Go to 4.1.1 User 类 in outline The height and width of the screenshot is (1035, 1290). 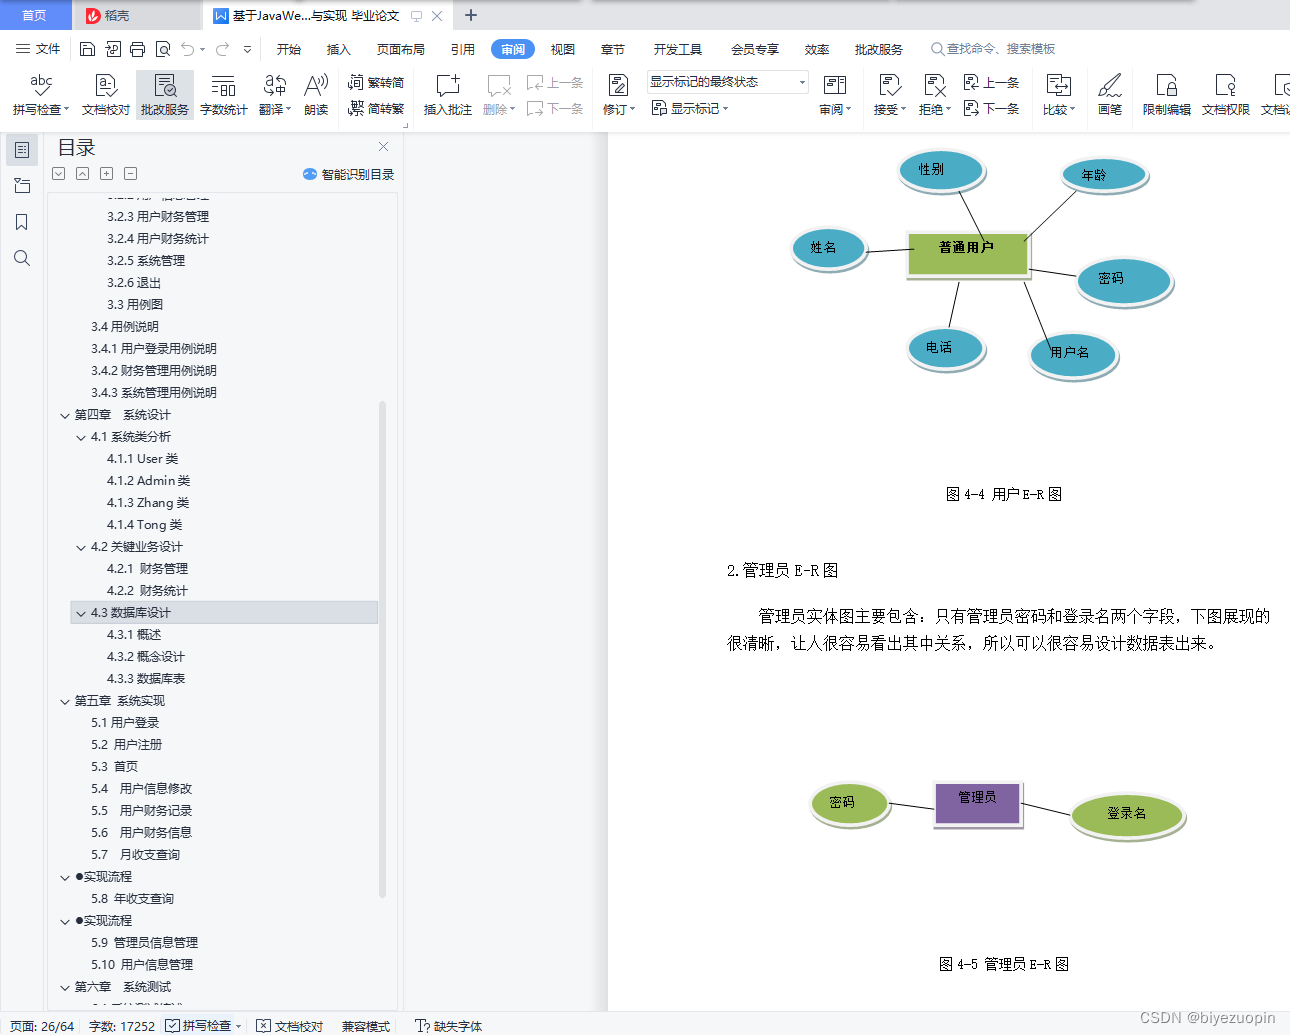point(143,459)
